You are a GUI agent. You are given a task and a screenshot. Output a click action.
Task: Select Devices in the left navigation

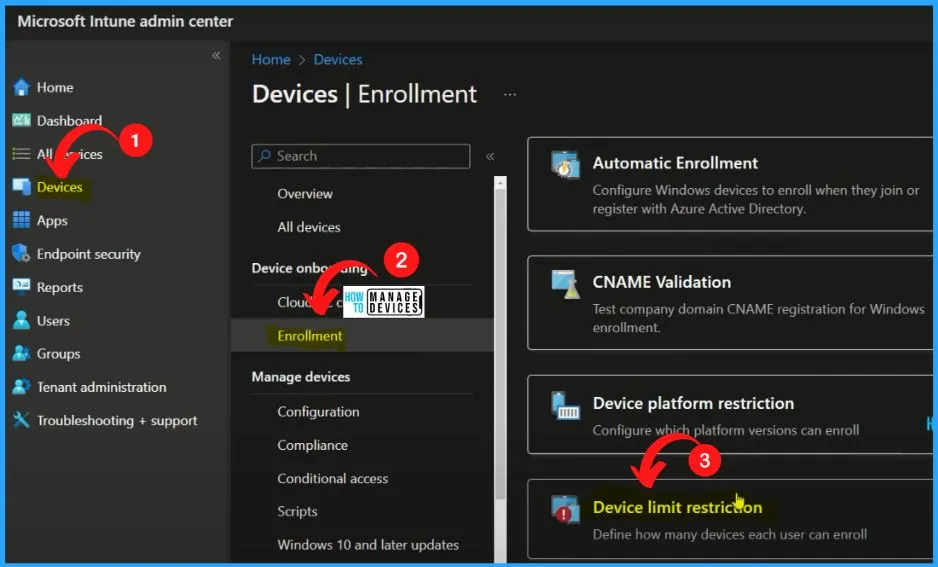(60, 187)
